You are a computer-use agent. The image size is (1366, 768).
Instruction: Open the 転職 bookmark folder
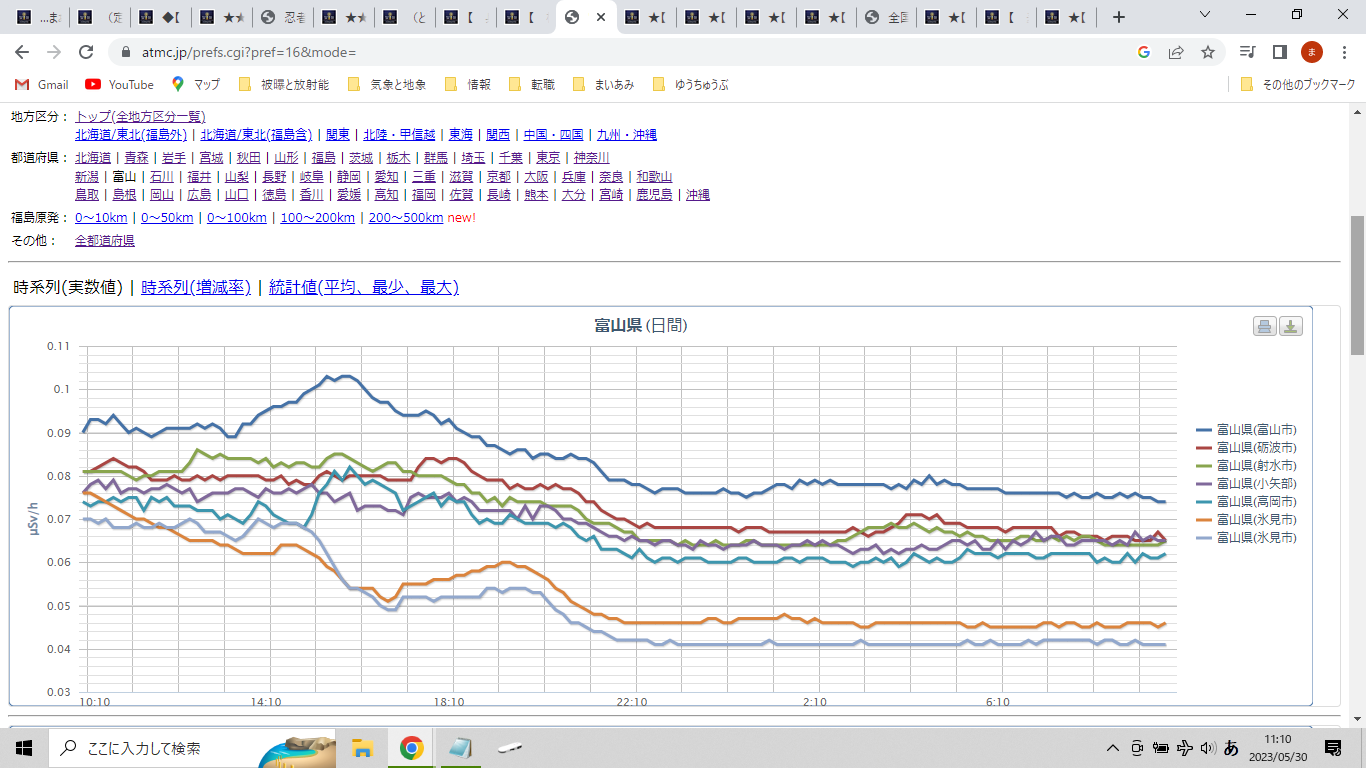[532, 85]
